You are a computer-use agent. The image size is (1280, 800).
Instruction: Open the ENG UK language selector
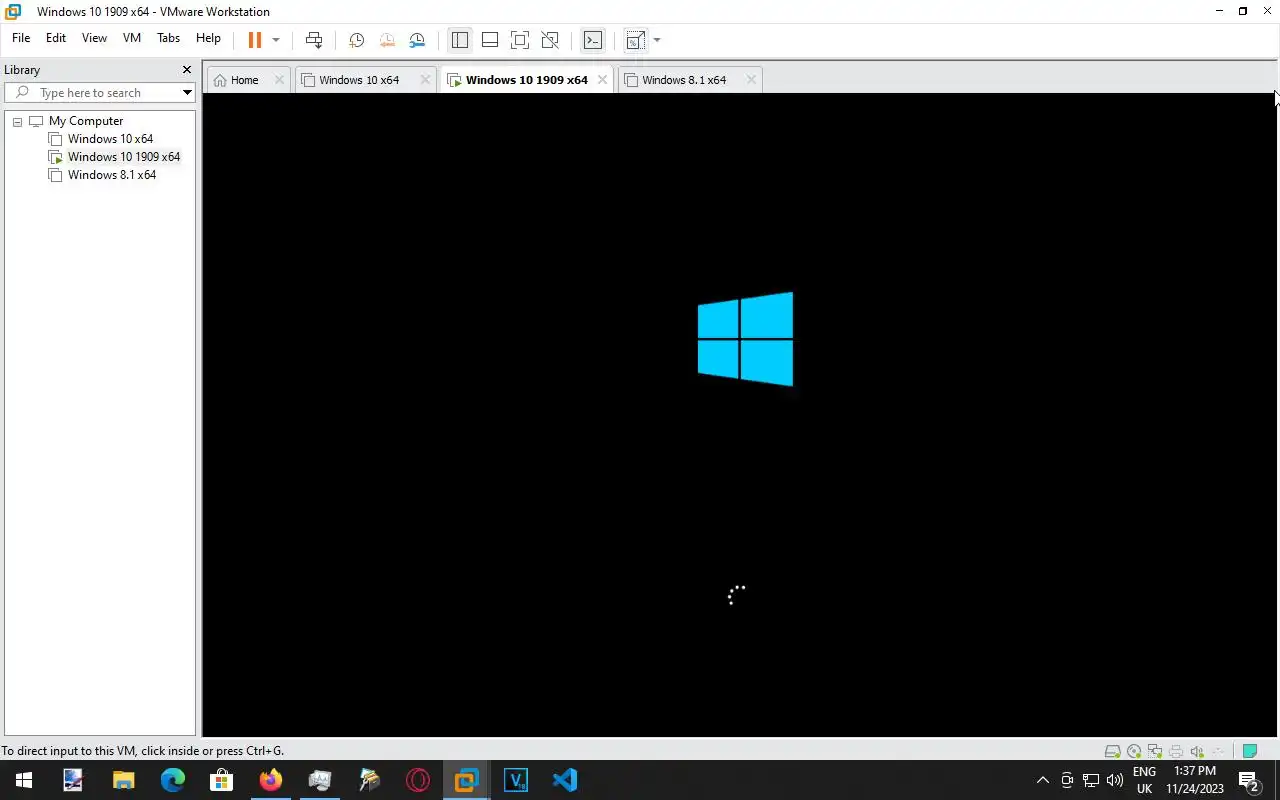(1144, 780)
